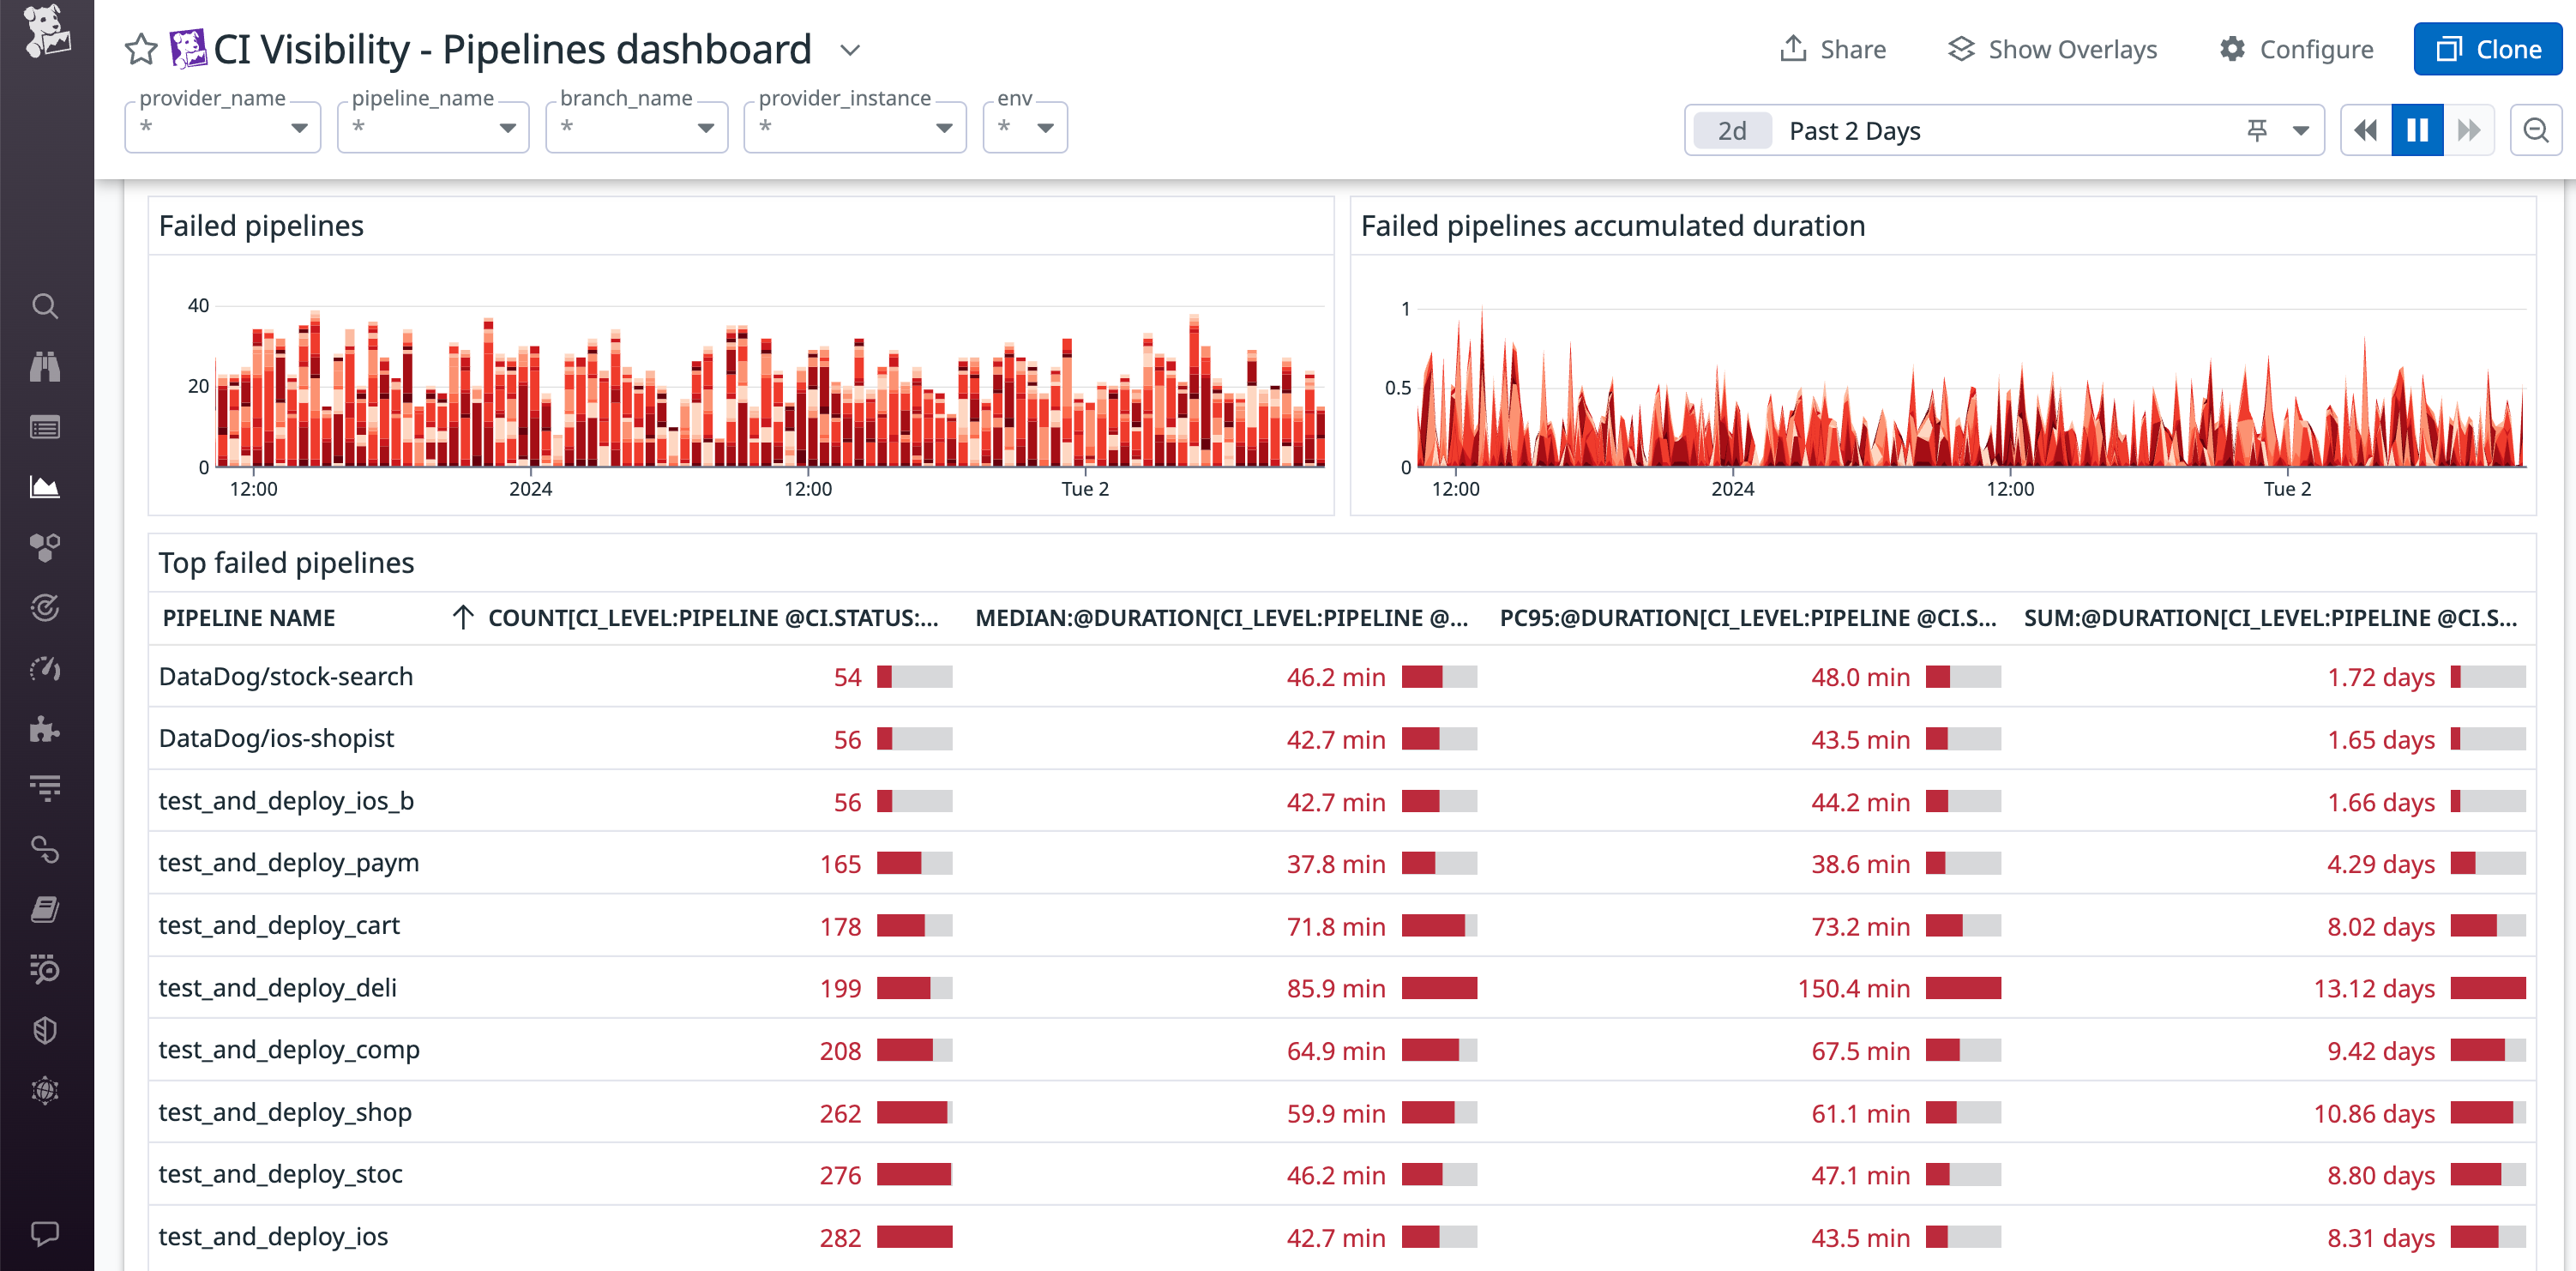The height and width of the screenshot is (1271, 2576).
Task: Open Datadog search in the sidebar
Action: [x=45, y=307]
